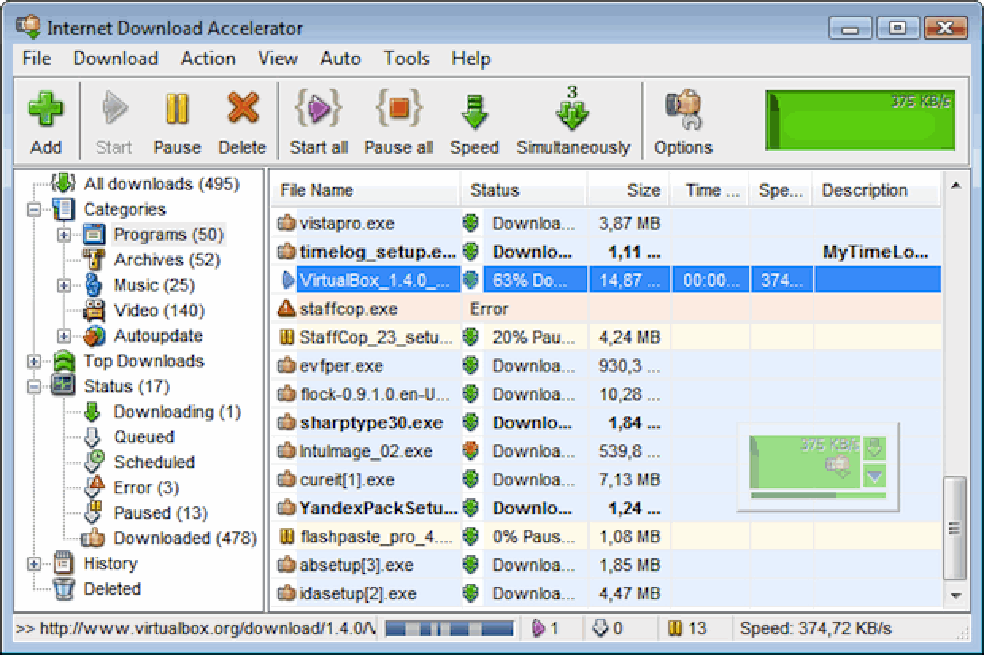The image size is (984, 655).
Task: Click the Pause toolbar icon
Action: 177,121
